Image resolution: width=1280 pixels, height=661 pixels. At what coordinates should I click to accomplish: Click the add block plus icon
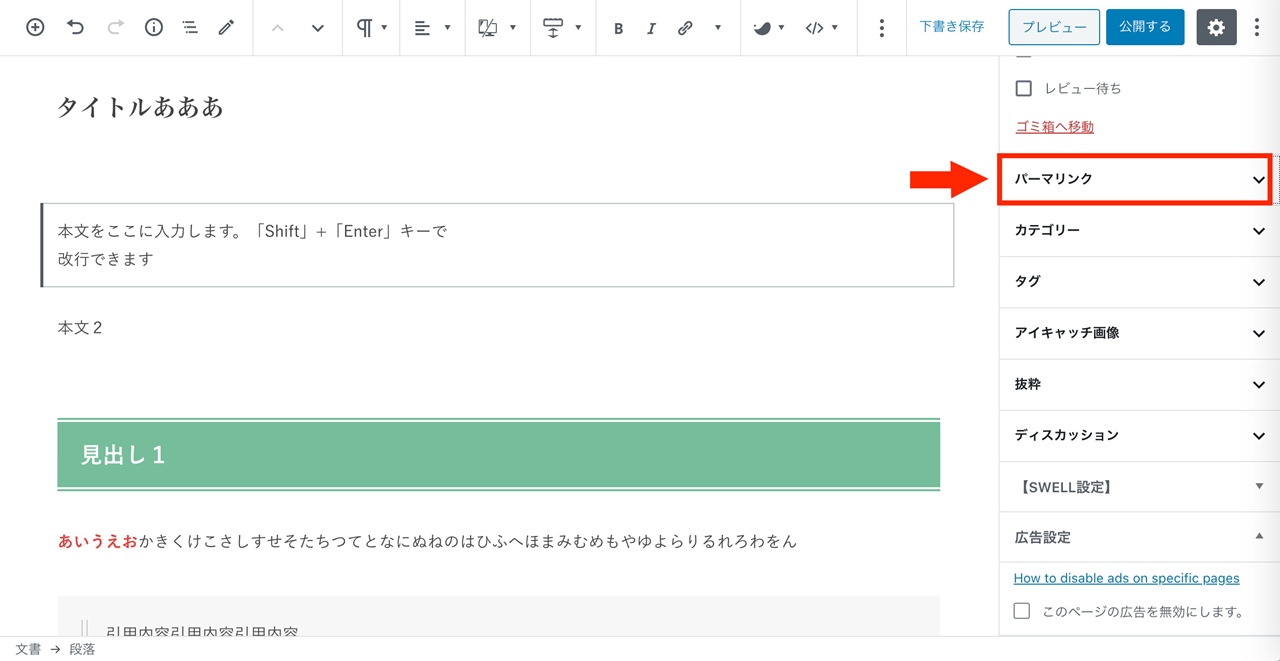pyautogui.click(x=35, y=28)
